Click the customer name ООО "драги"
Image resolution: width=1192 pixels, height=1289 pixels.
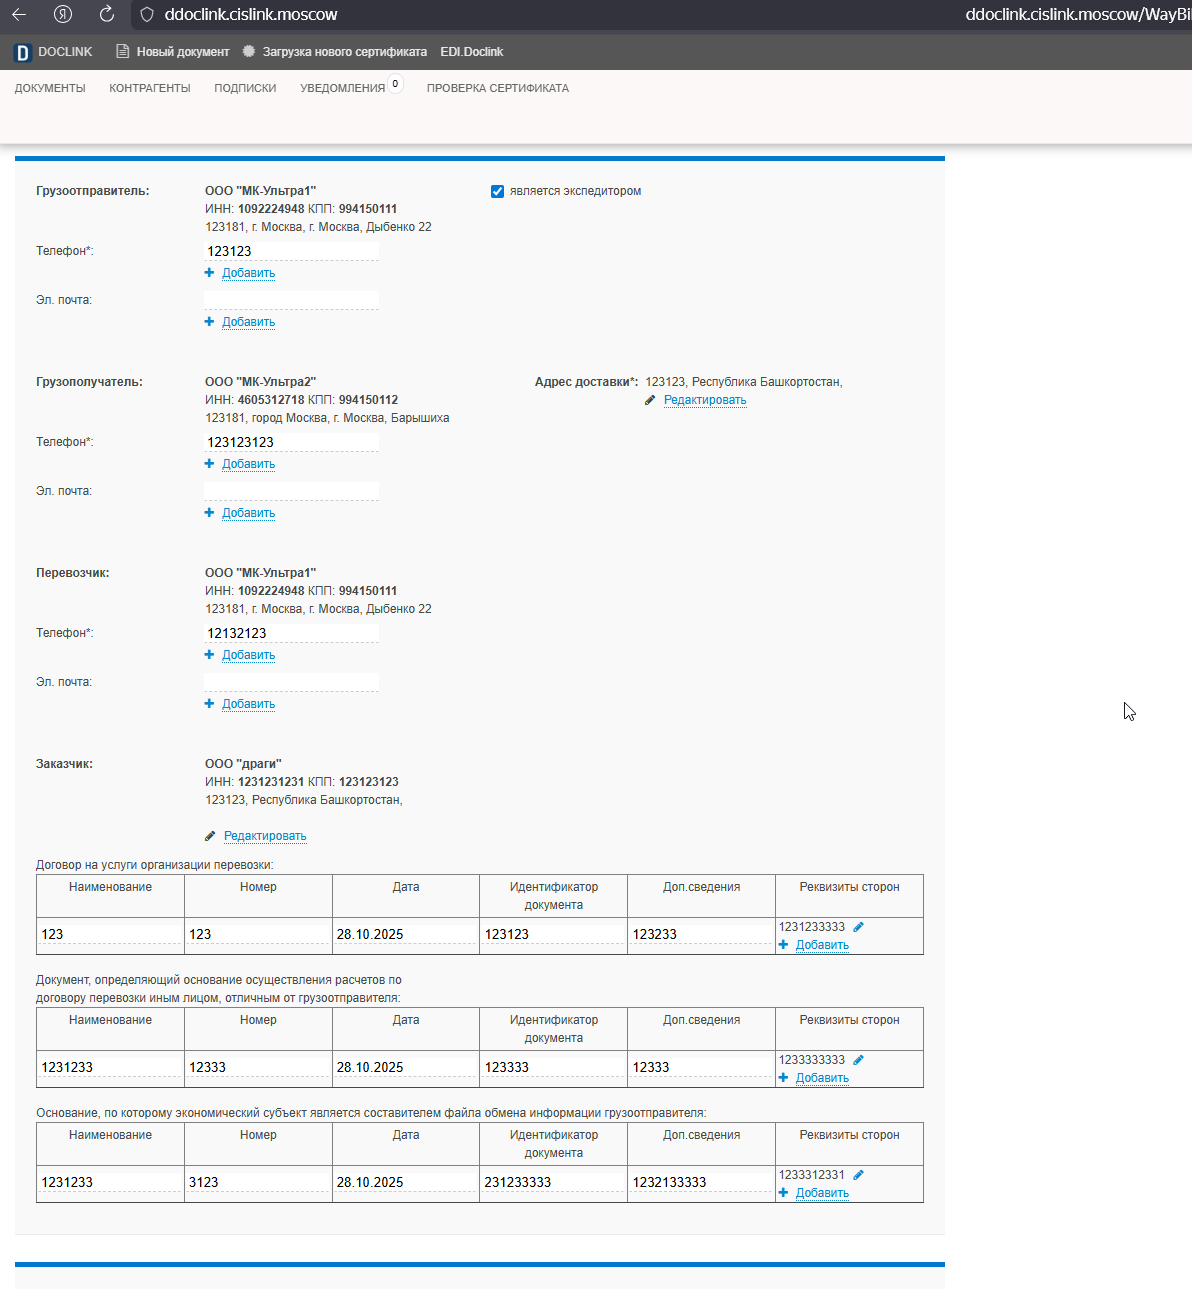coord(243,764)
